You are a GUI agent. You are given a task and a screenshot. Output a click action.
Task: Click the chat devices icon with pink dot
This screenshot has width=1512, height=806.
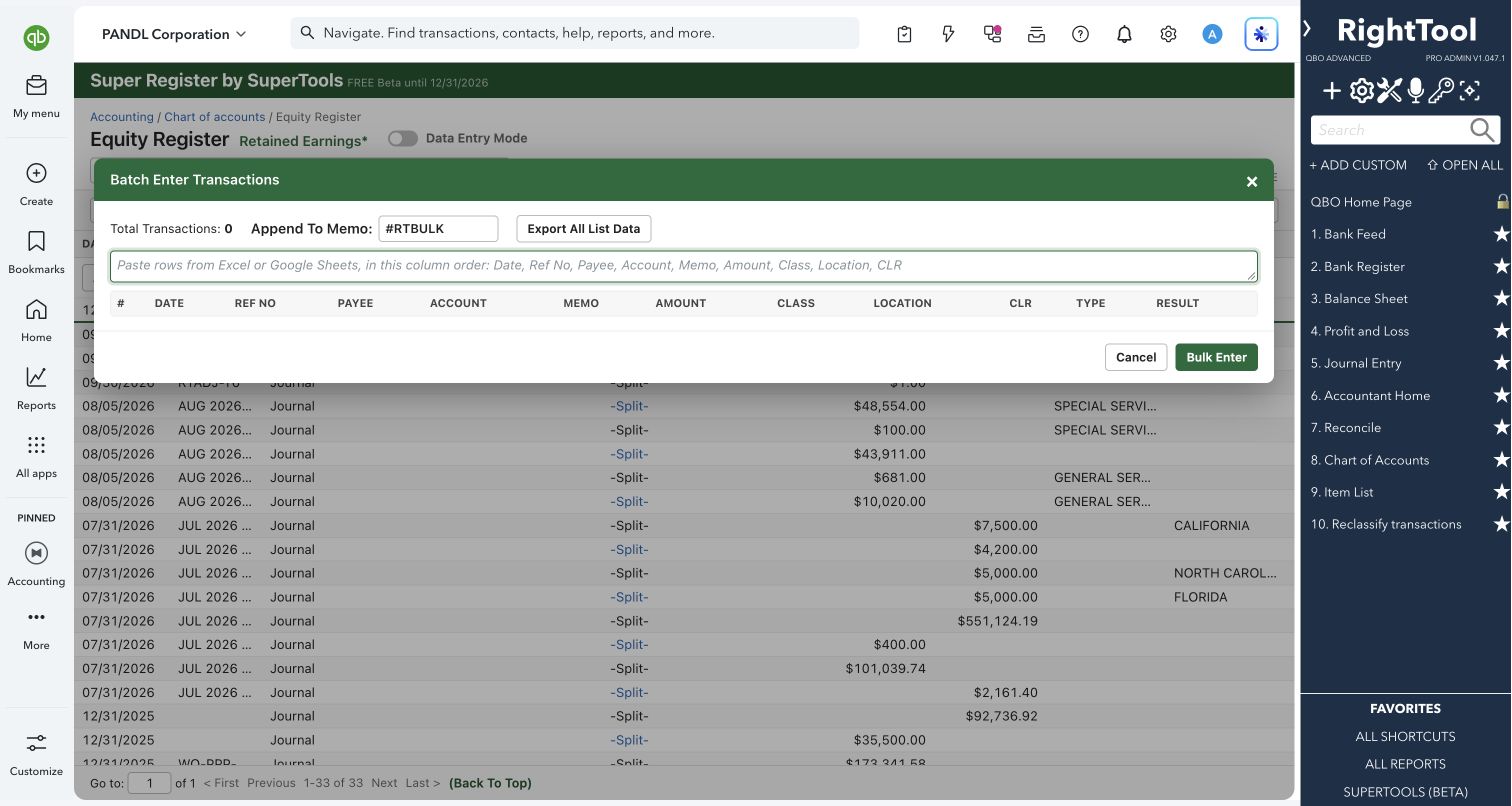[992, 34]
